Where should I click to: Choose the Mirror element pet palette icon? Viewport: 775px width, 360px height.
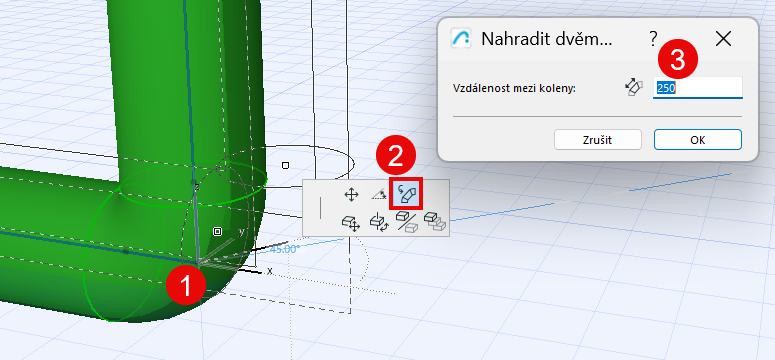(x=406, y=222)
